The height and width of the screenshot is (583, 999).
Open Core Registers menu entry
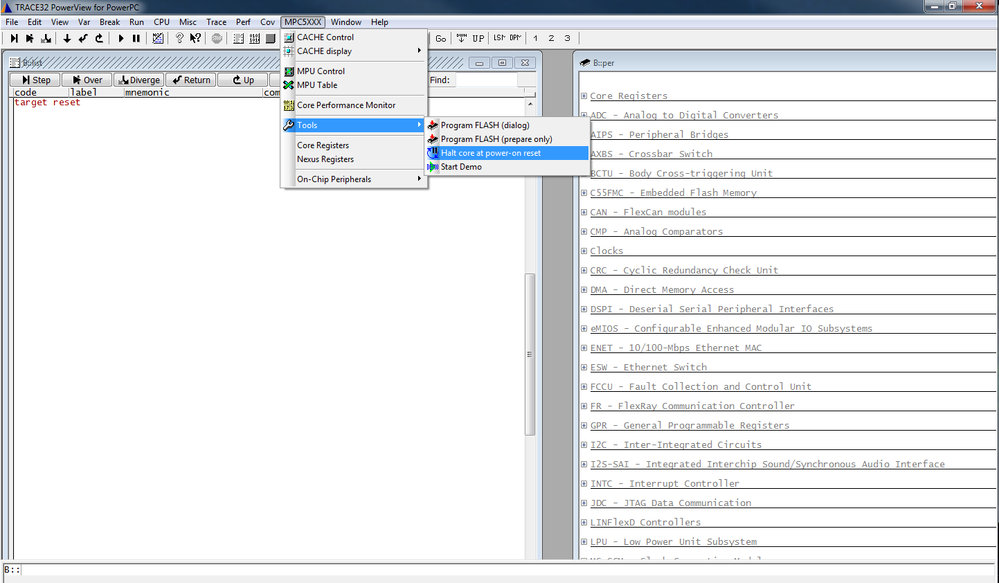pyautogui.click(x=354, y=145)
